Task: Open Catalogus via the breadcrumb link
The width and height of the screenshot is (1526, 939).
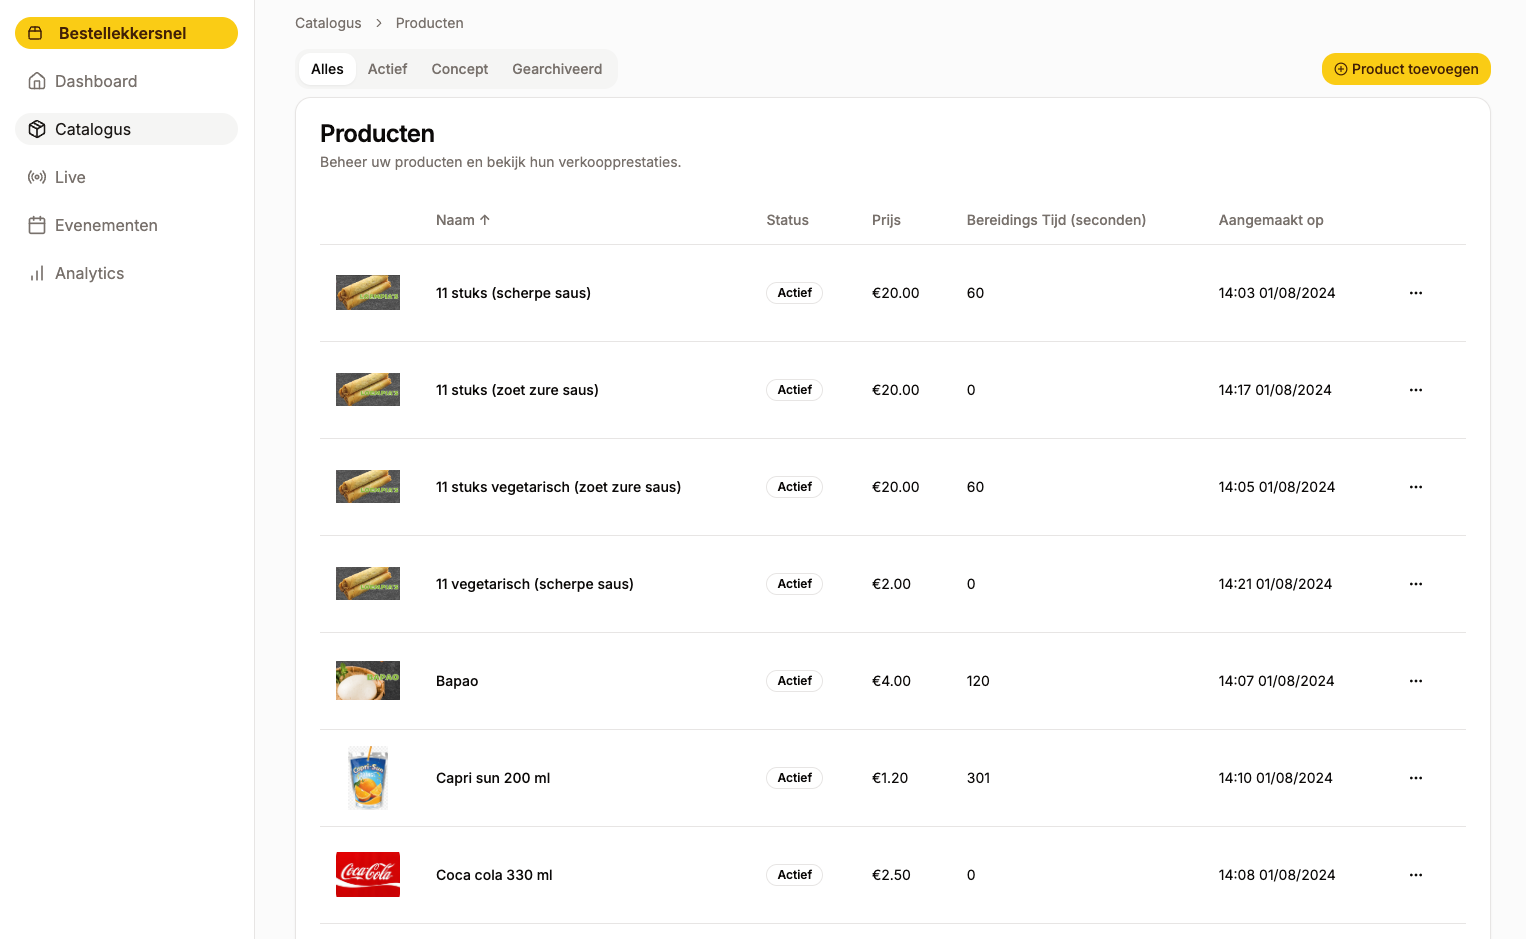Action: 328,22
